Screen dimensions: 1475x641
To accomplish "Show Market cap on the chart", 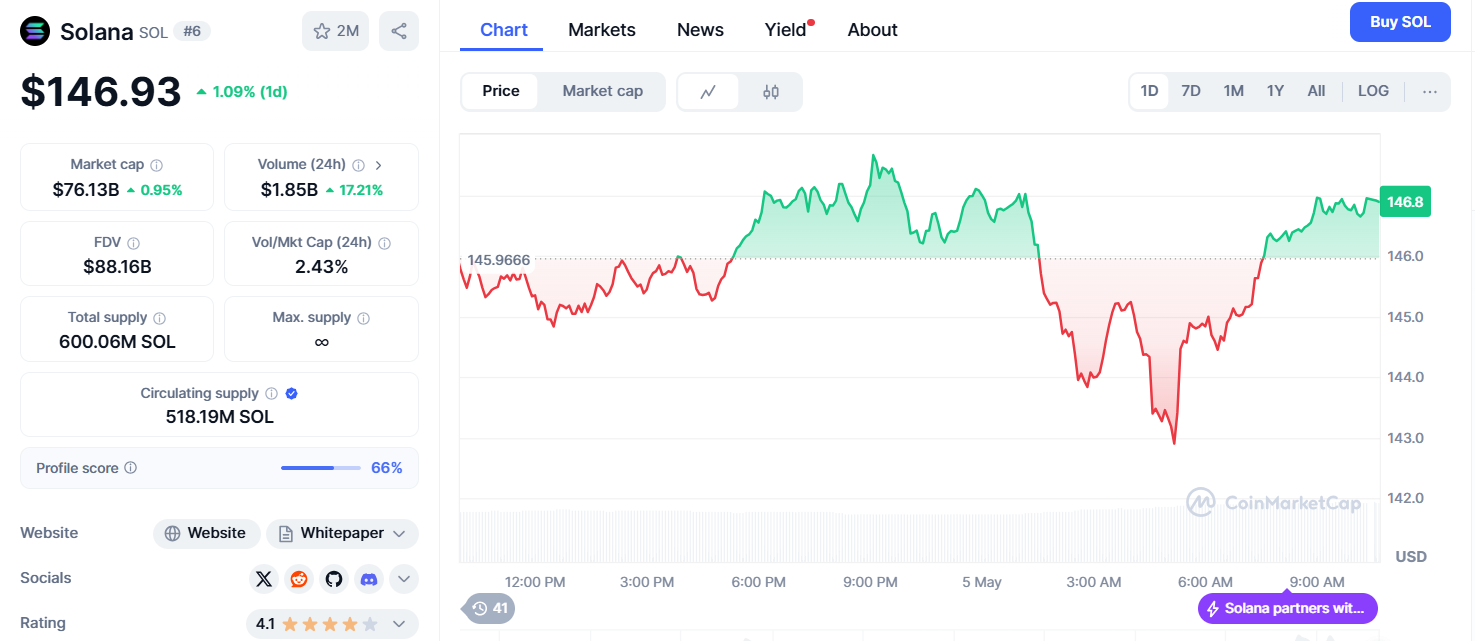I will point(602,92).
